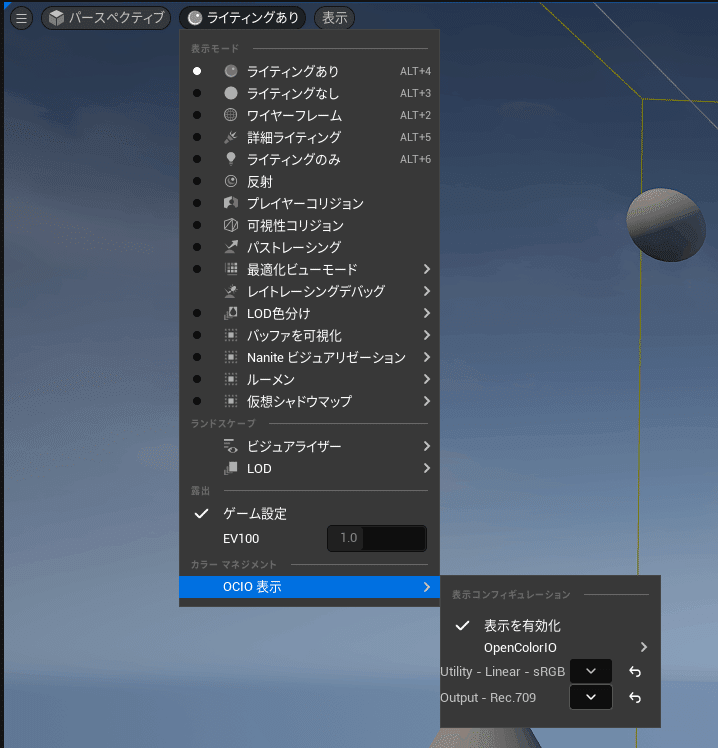Click the sphere object in the viewport
The height and width of the screenshot is (748, 718).
point(666,225)
